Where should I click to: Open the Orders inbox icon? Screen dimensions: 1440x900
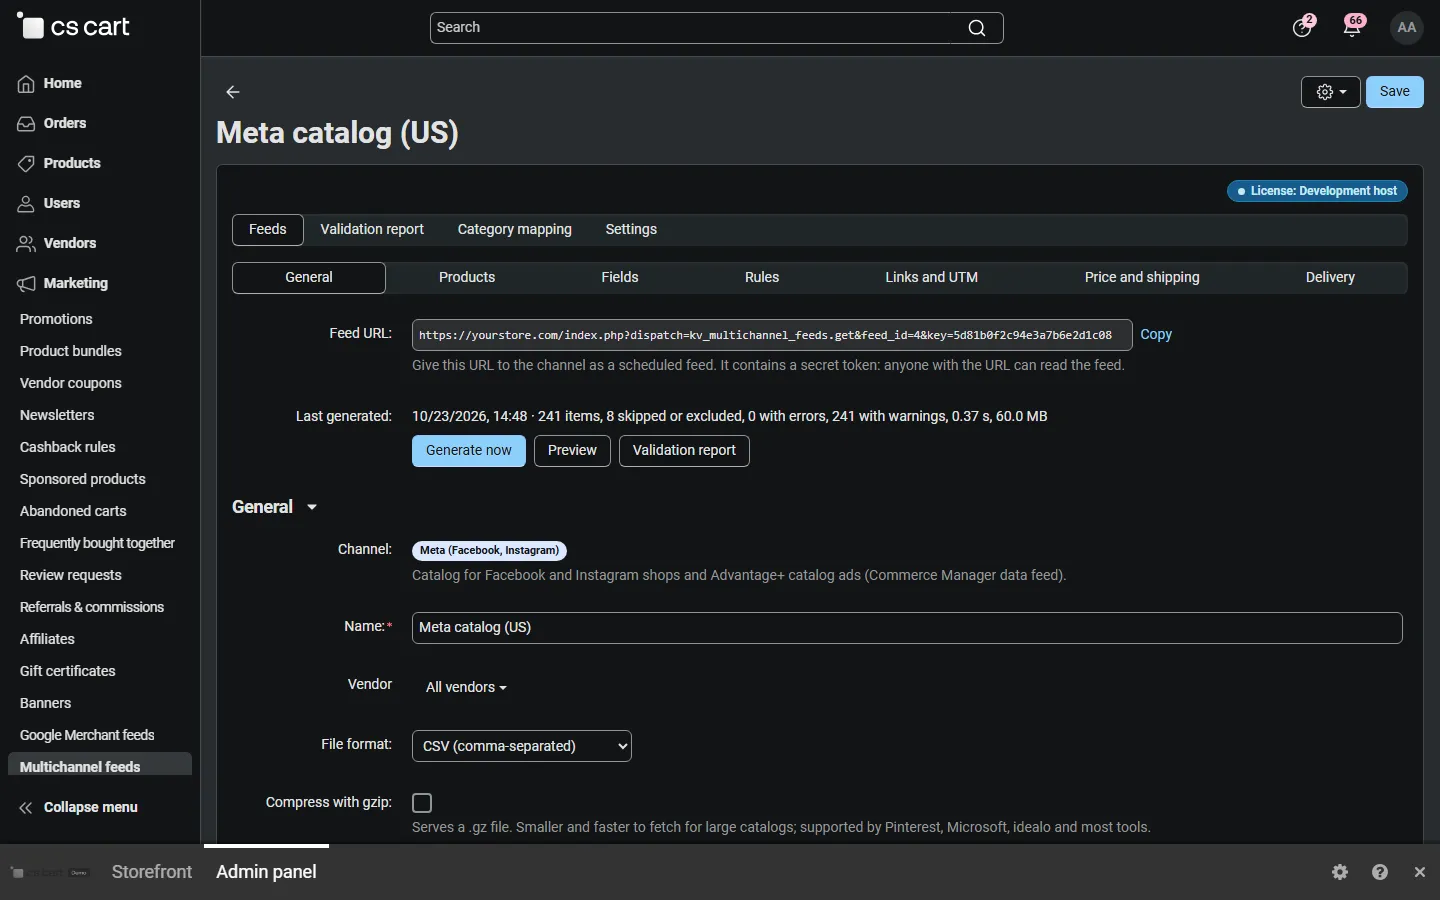point(26,124)
